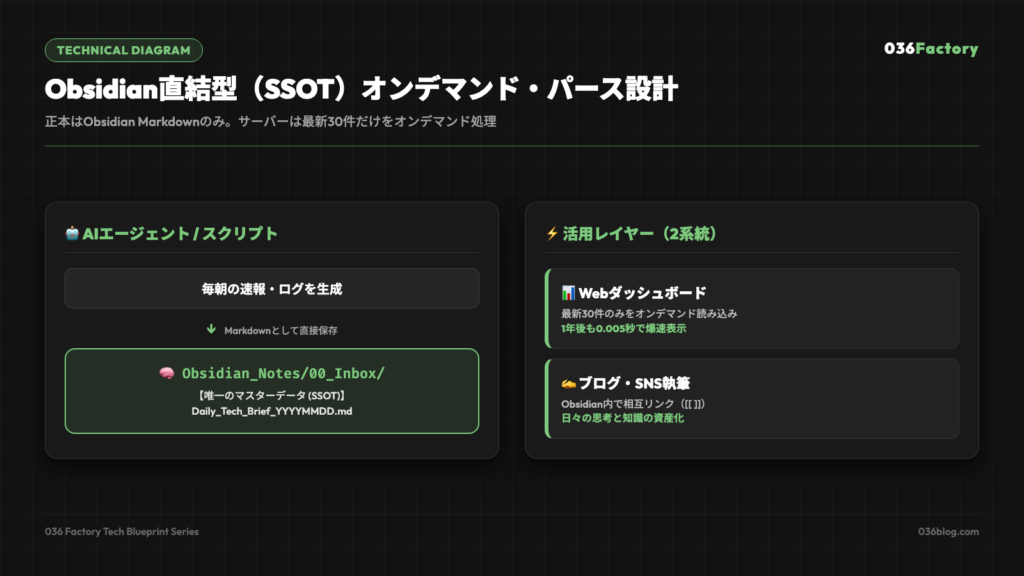Click the 活用レイヤー（2系統）heading
The height and width of the screenshot is (576, 1024).
pos(639,234)
